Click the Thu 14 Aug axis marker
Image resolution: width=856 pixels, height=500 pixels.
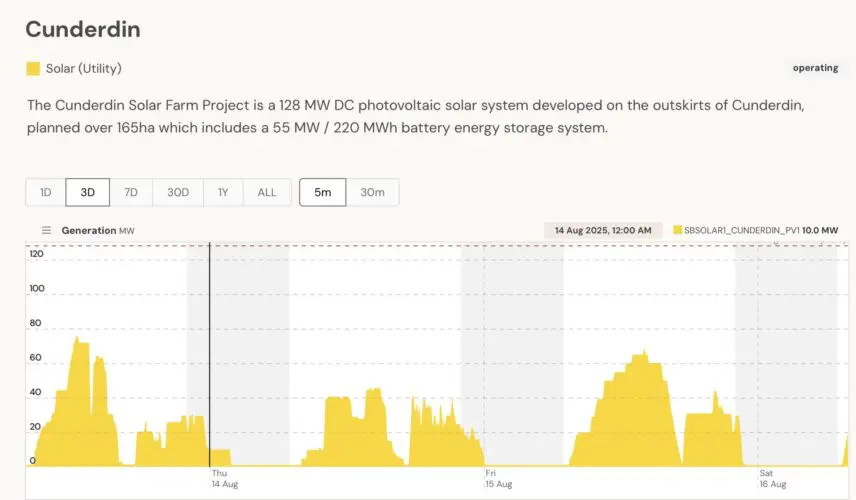click(x=224, y=478)
